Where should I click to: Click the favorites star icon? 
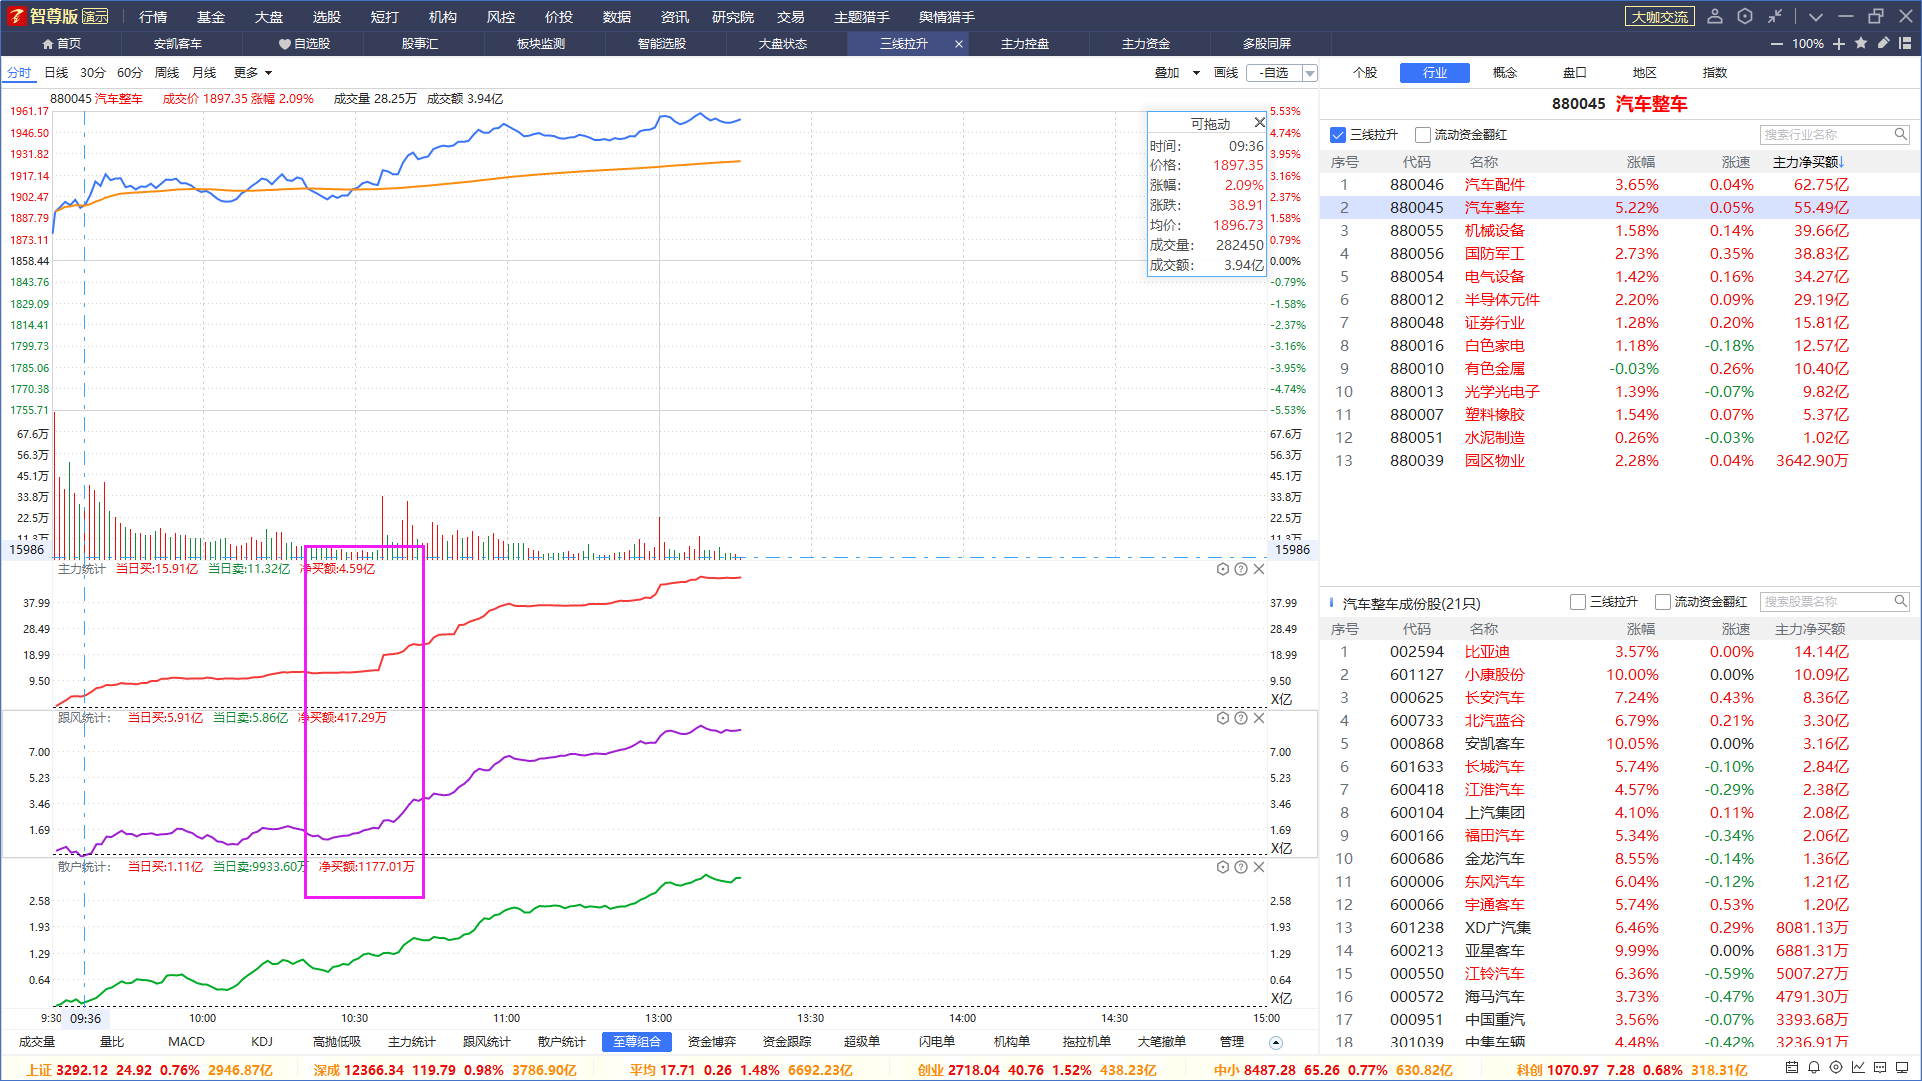(x=1861, y=43)
